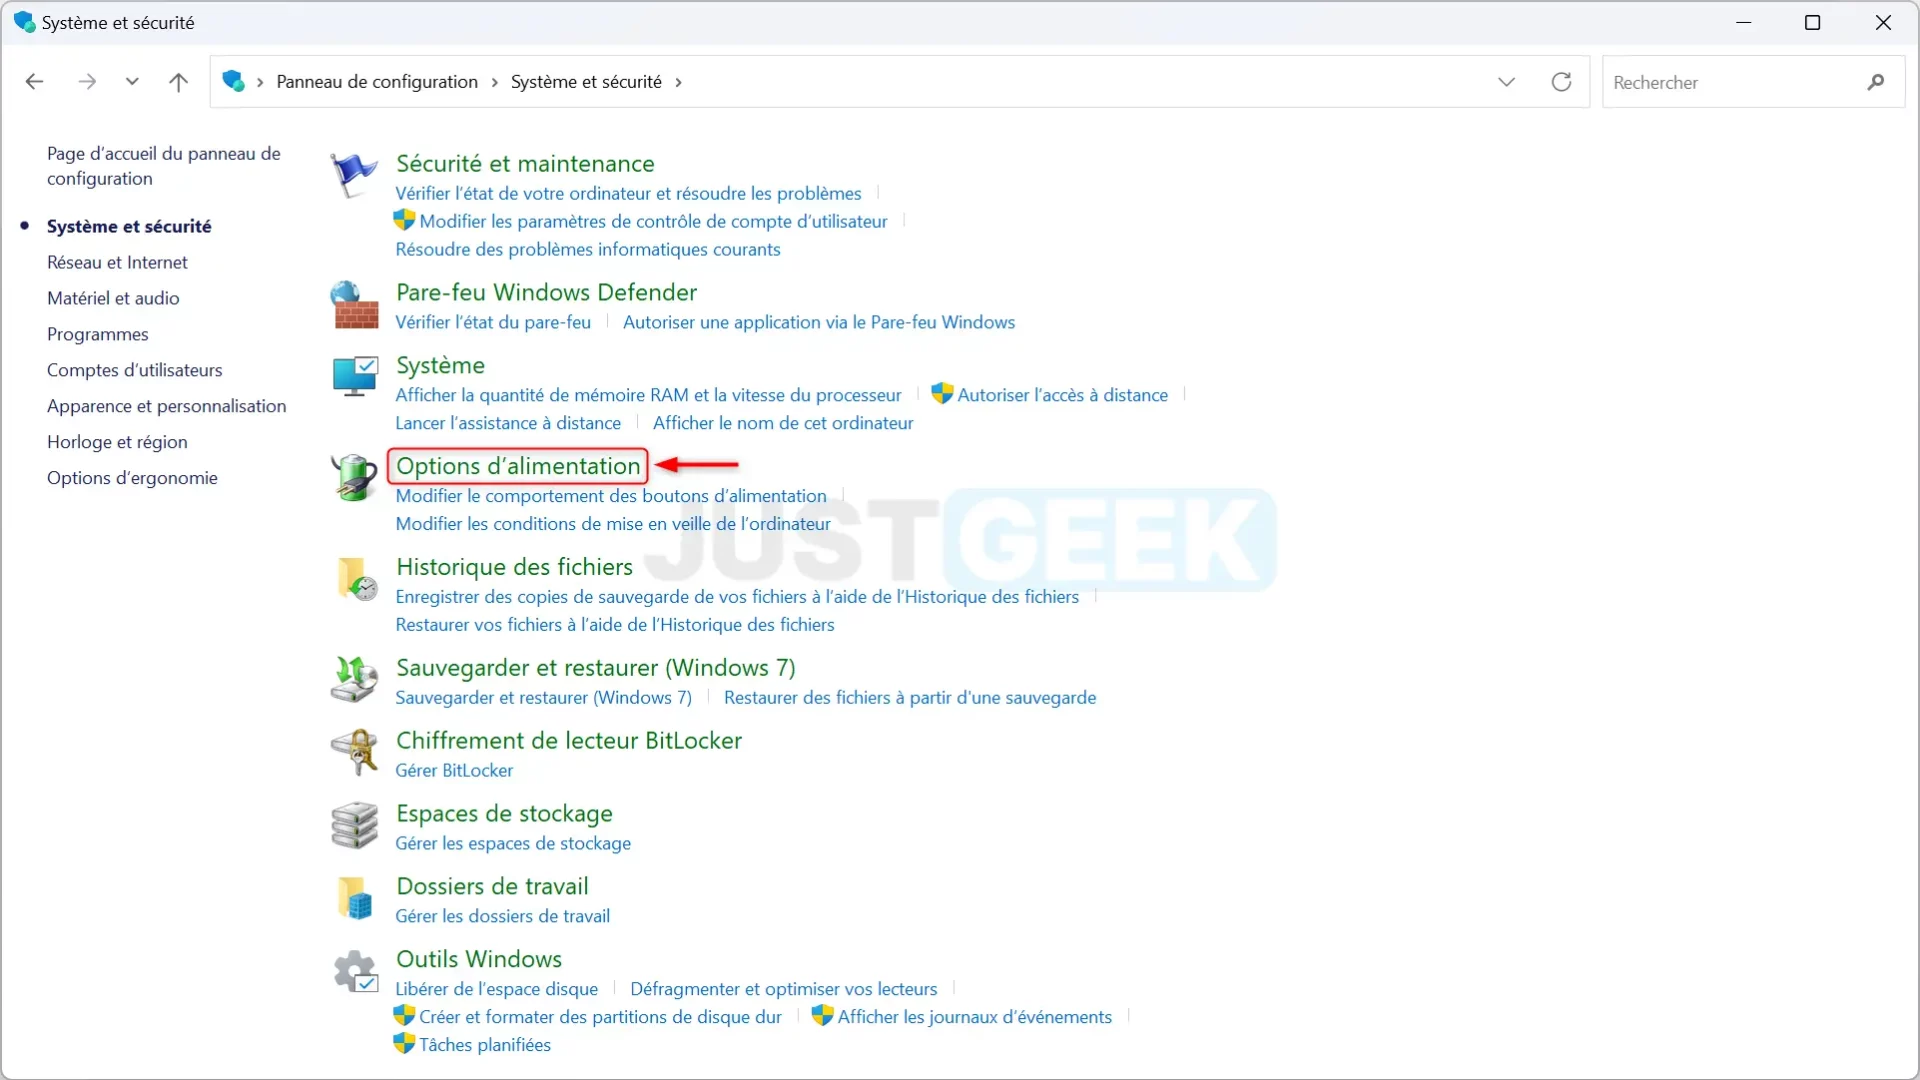
Task: Open Options d'alimentation
Action: (518, 466)
